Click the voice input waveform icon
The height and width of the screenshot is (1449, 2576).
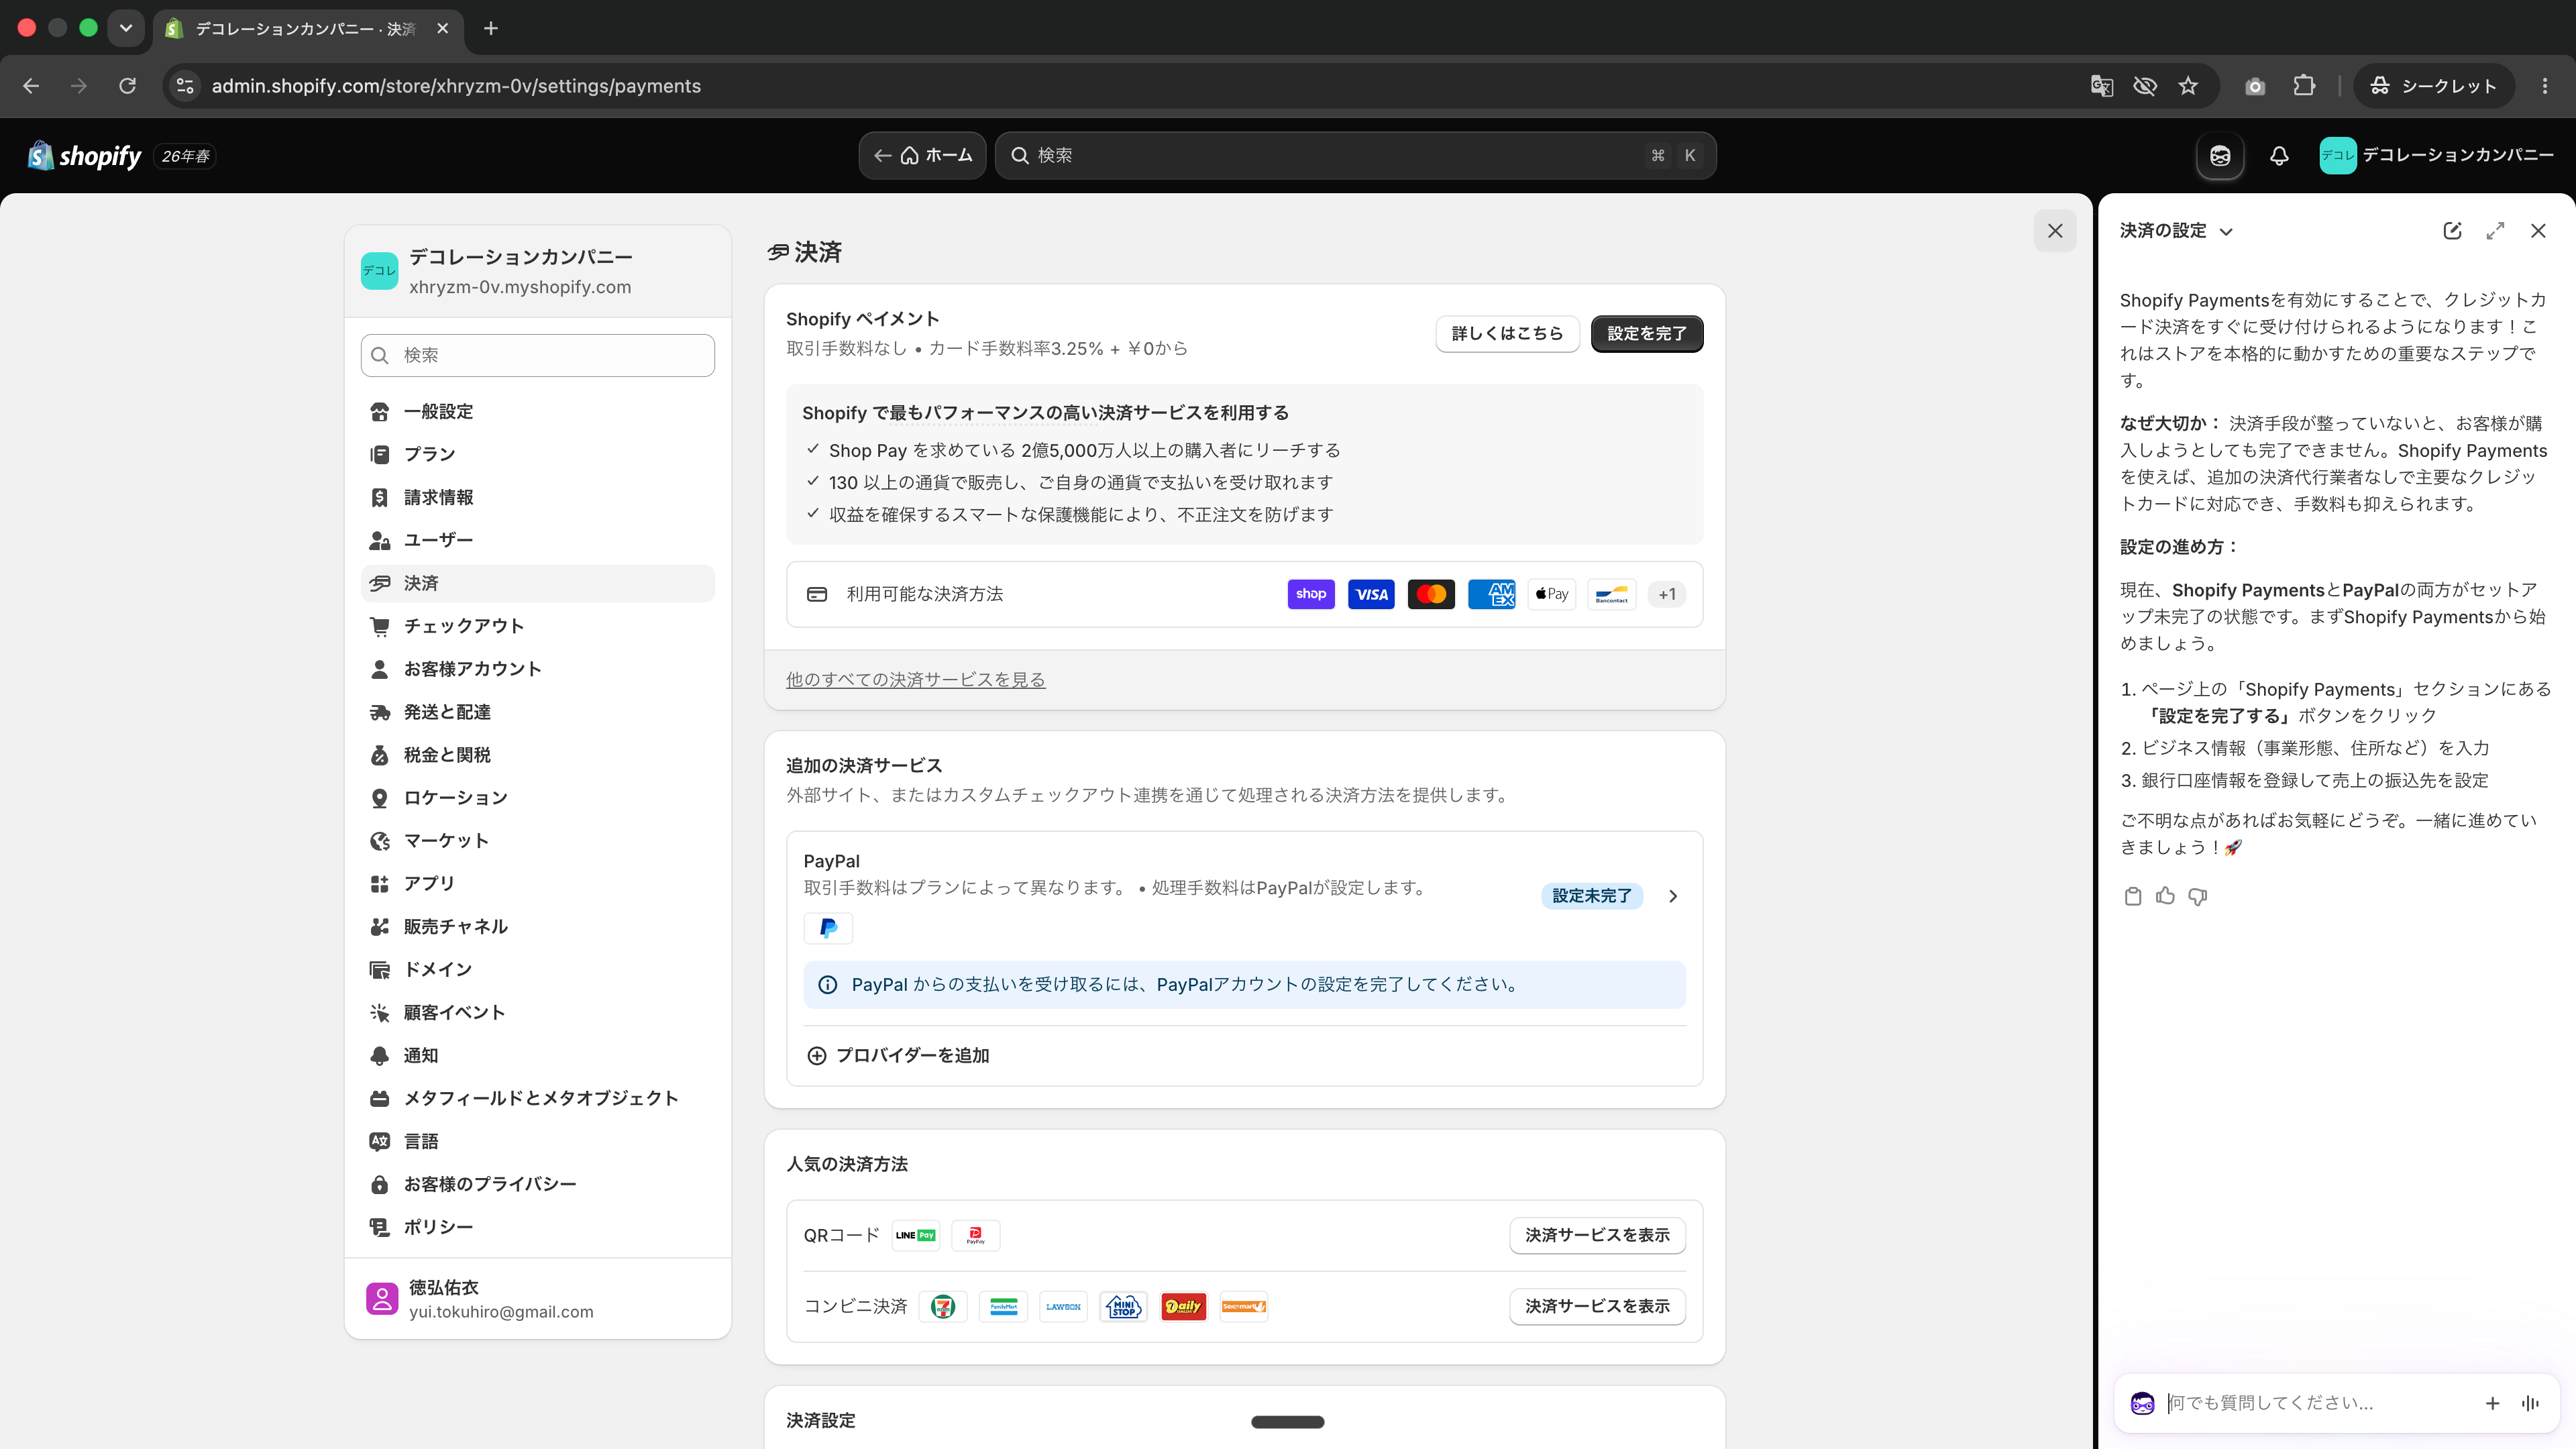click(x=2530, y=1403)
